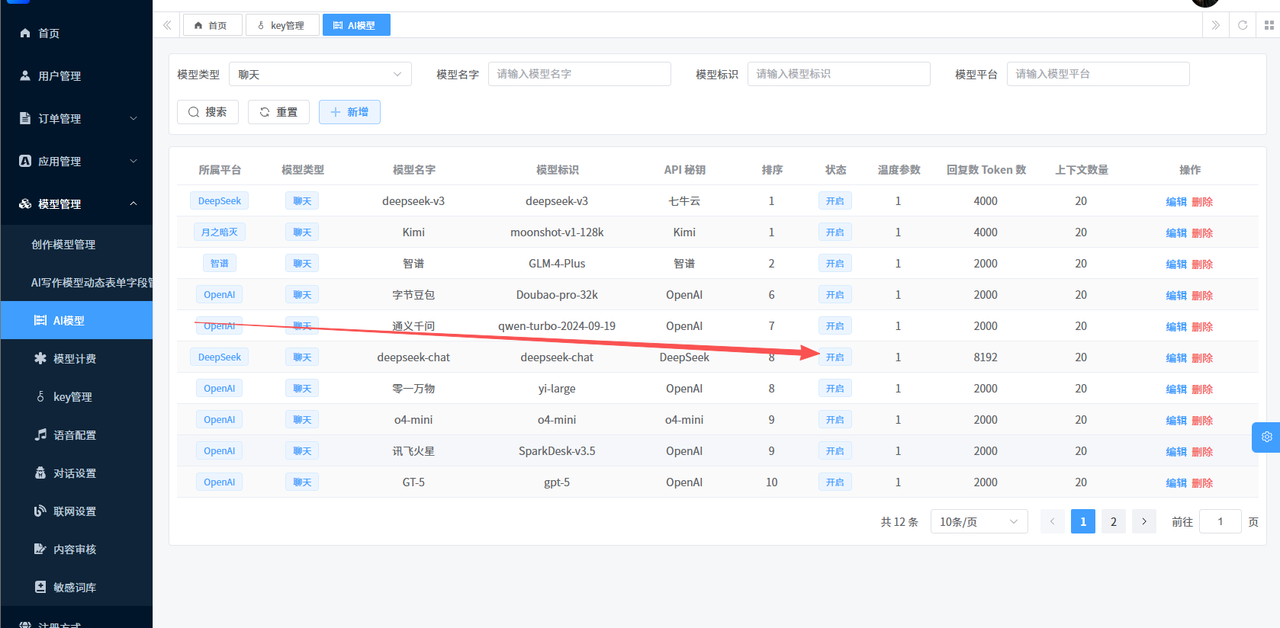Open the 模型类型 dropdown showing 聊天
This screenshot has height=628, width=1280.
click(319, 74)
